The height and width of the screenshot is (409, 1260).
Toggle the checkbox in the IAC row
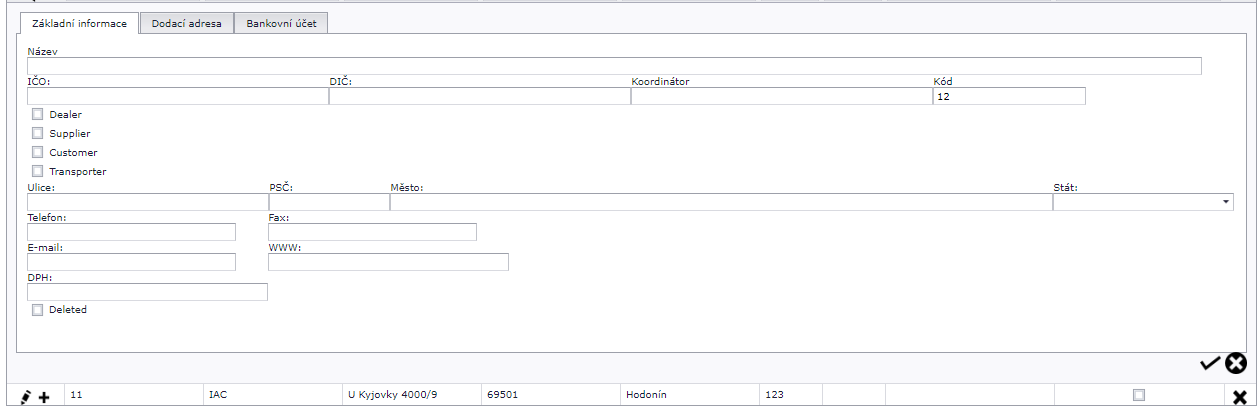point(1138,395)
